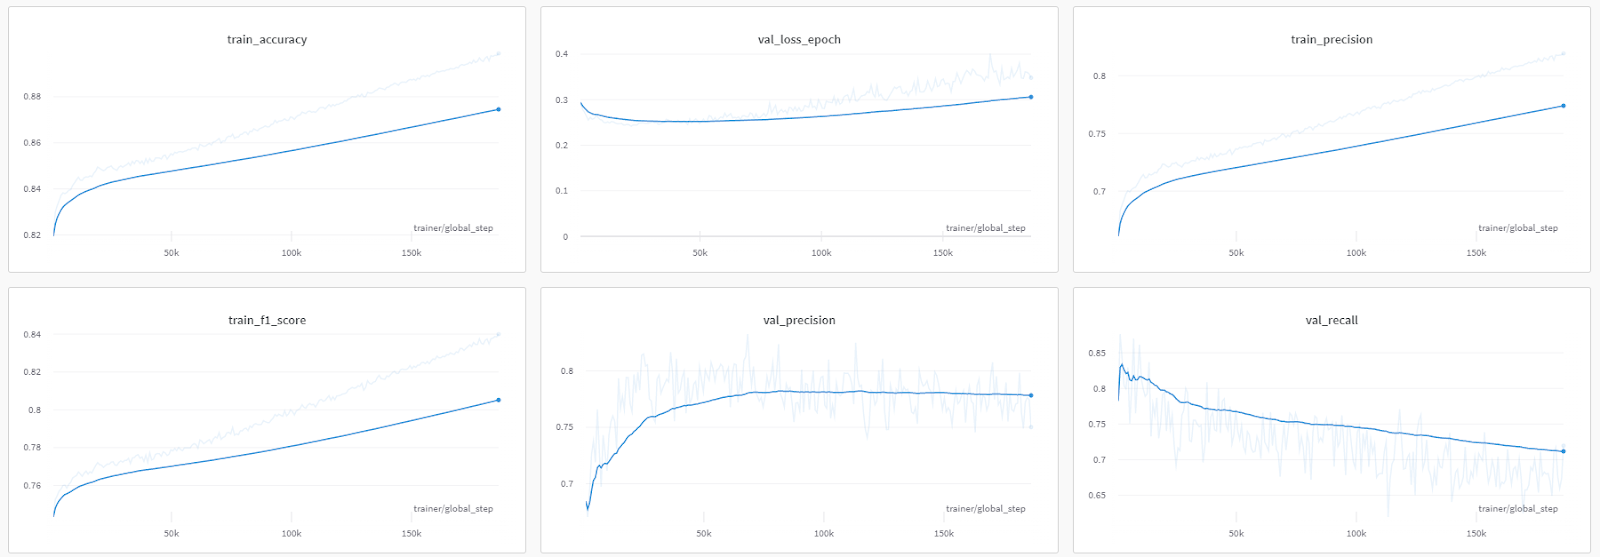The image size is (1600, 557).
Task: Click the train_precision chart title
Action: tap(1331, 40)
